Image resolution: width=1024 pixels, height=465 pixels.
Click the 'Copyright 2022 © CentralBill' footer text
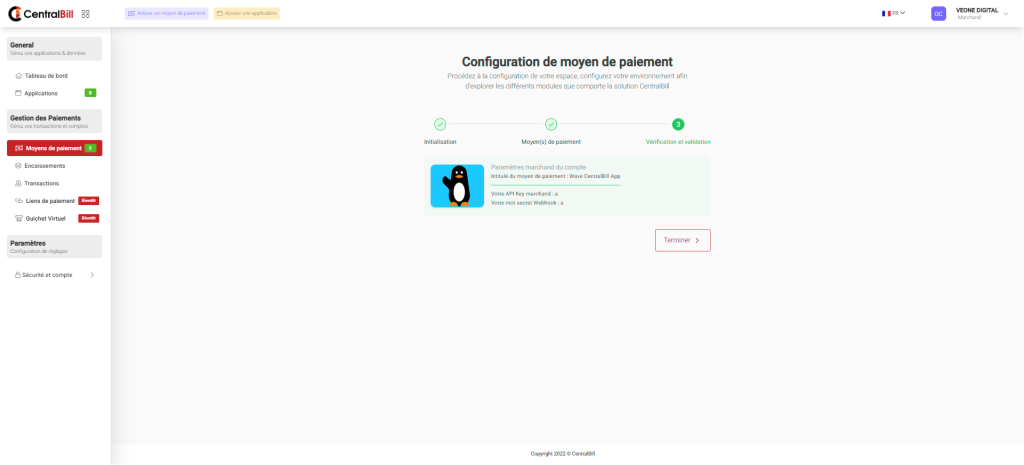click(563, 454)
